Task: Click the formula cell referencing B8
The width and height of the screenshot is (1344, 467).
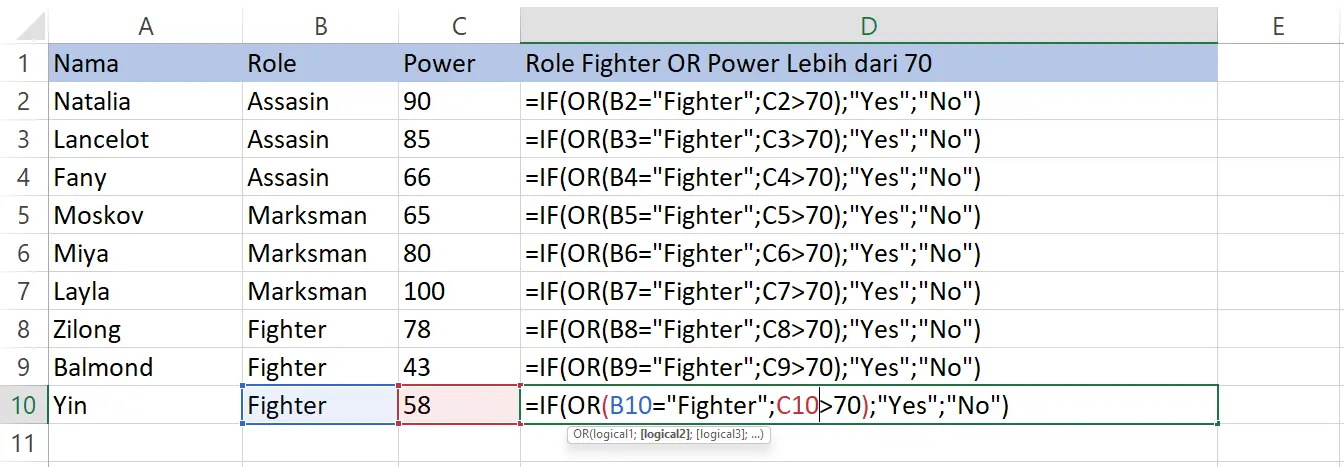Action: click(x=869, y=329)
